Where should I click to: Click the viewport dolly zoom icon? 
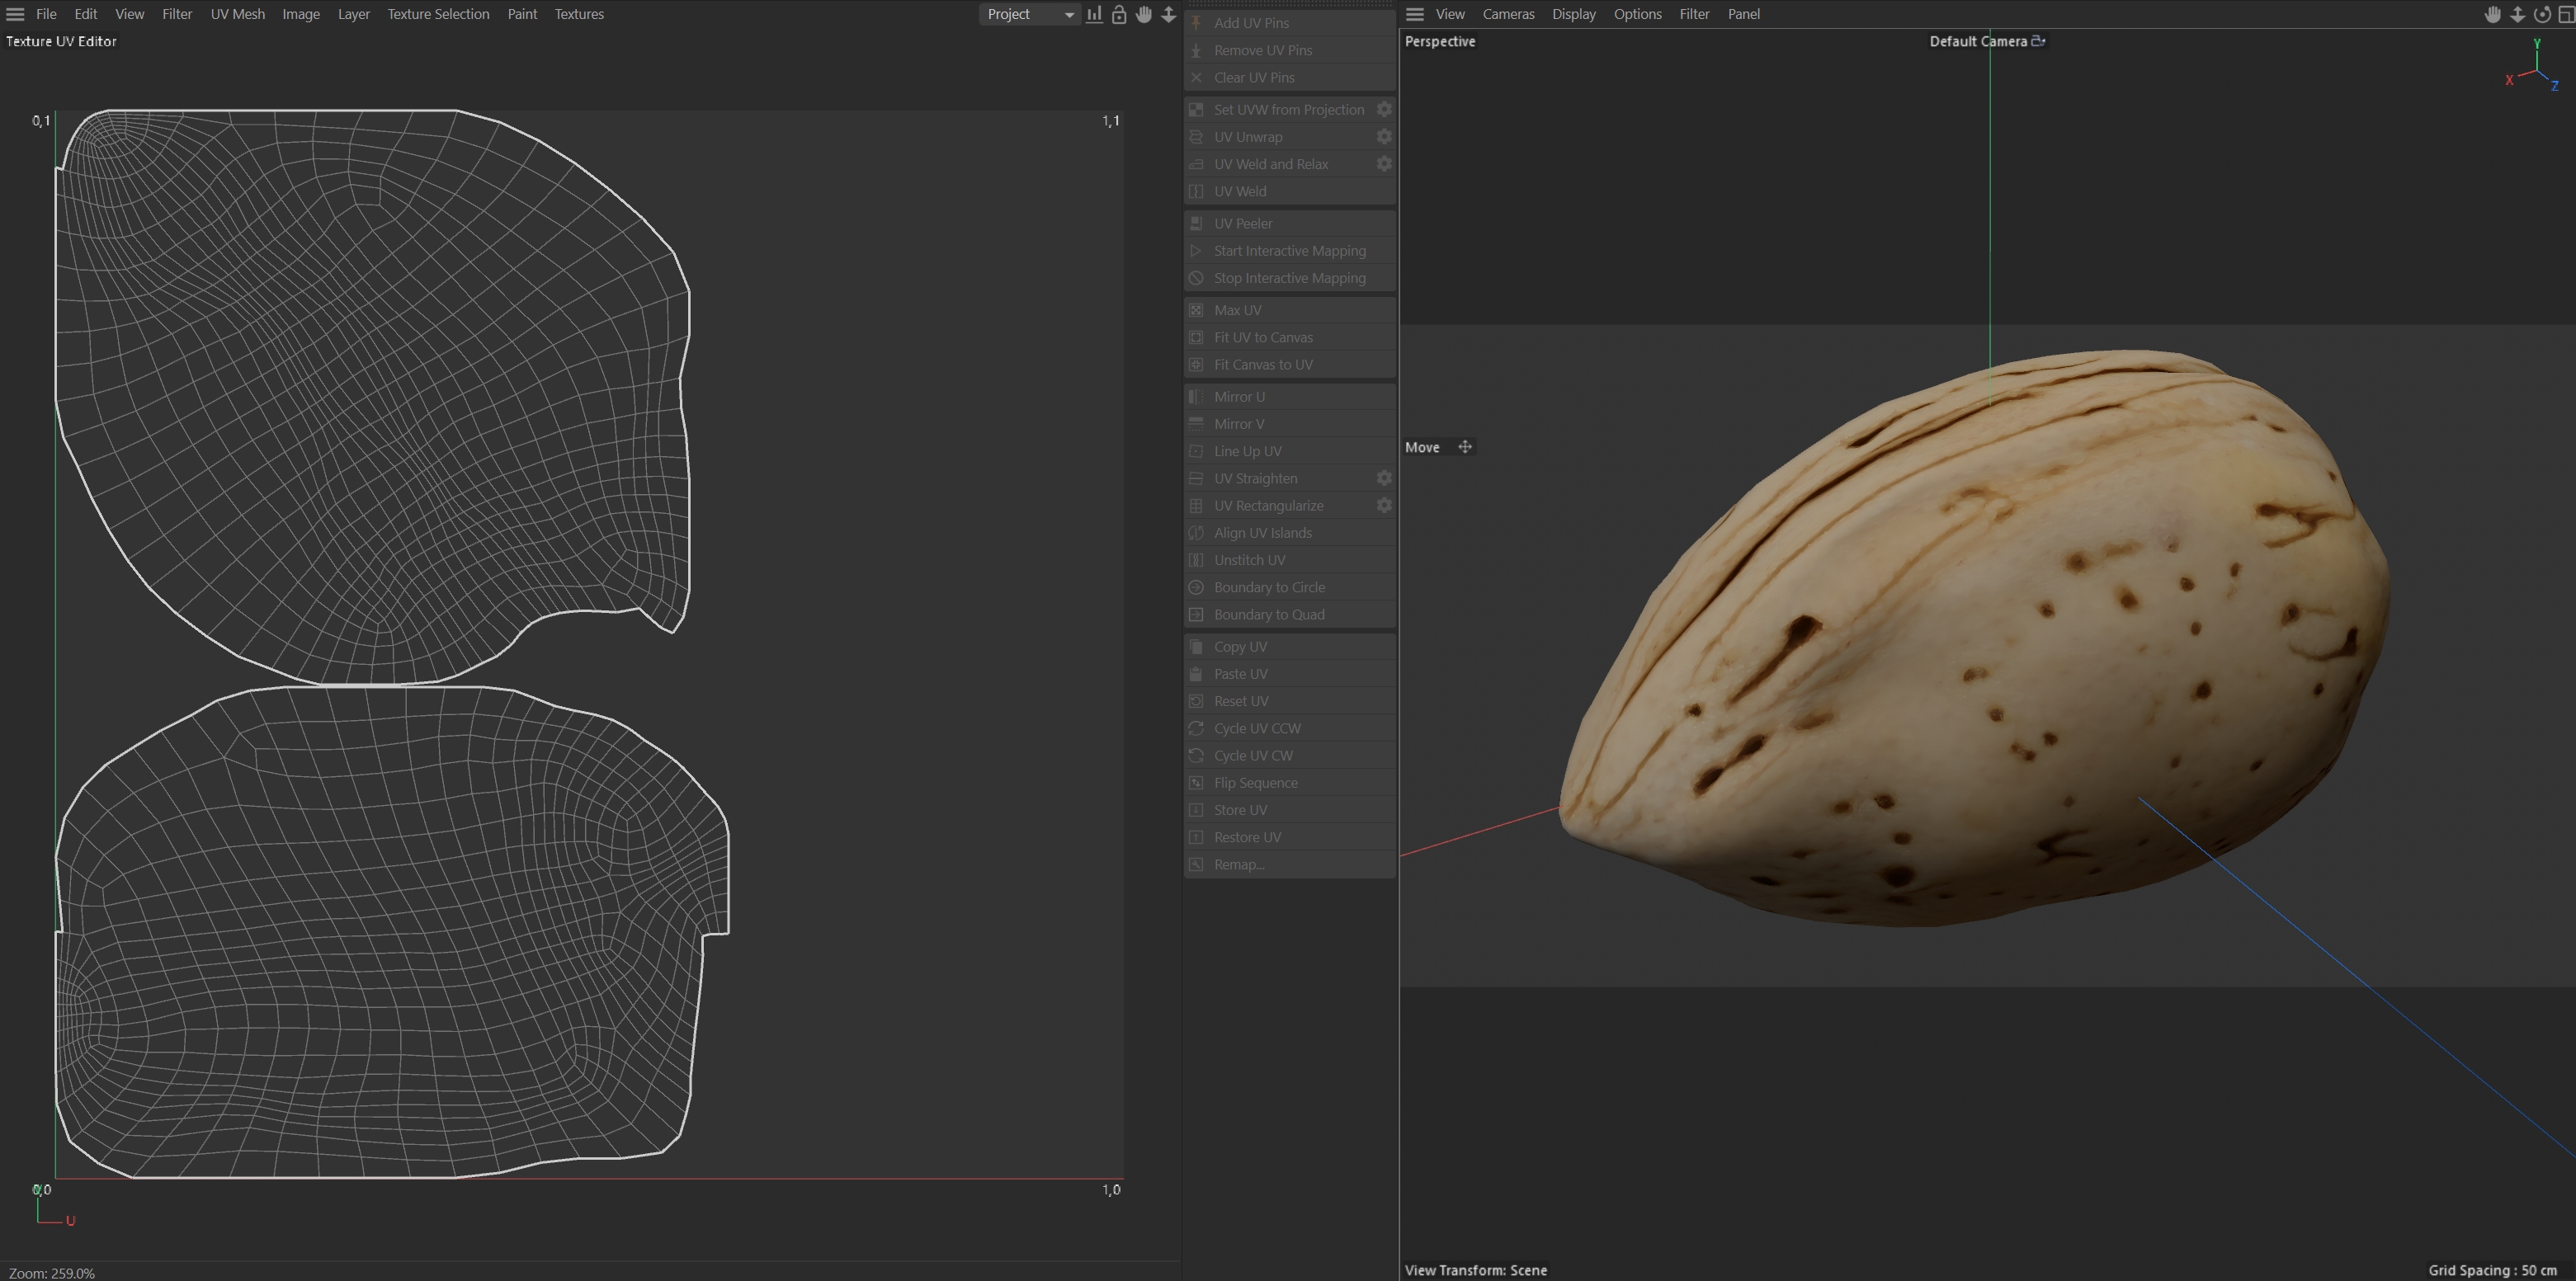2517,14
